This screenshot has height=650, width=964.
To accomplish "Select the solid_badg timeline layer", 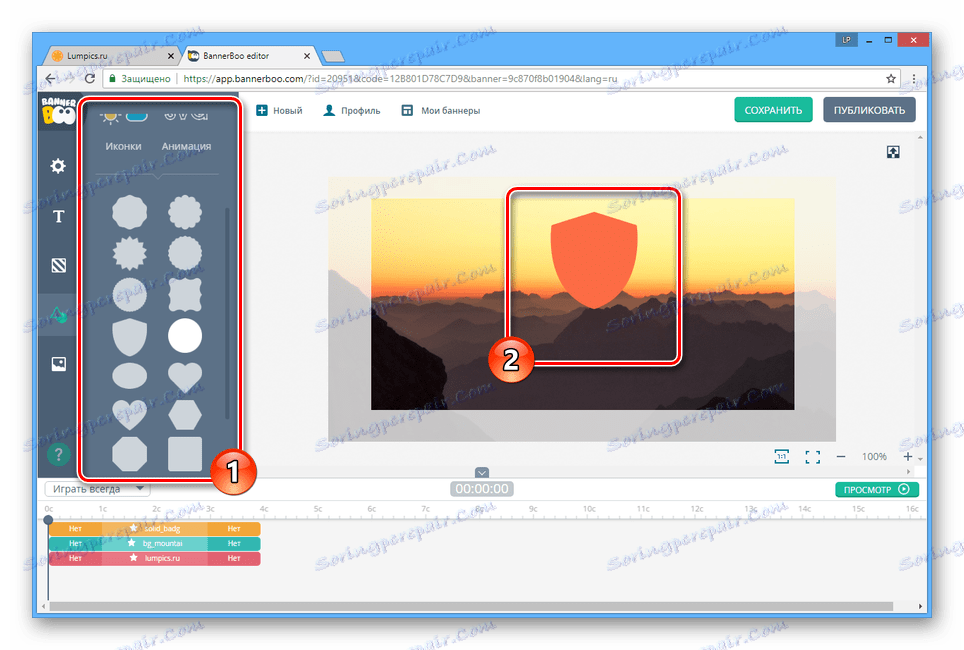I will pos(154,529).
